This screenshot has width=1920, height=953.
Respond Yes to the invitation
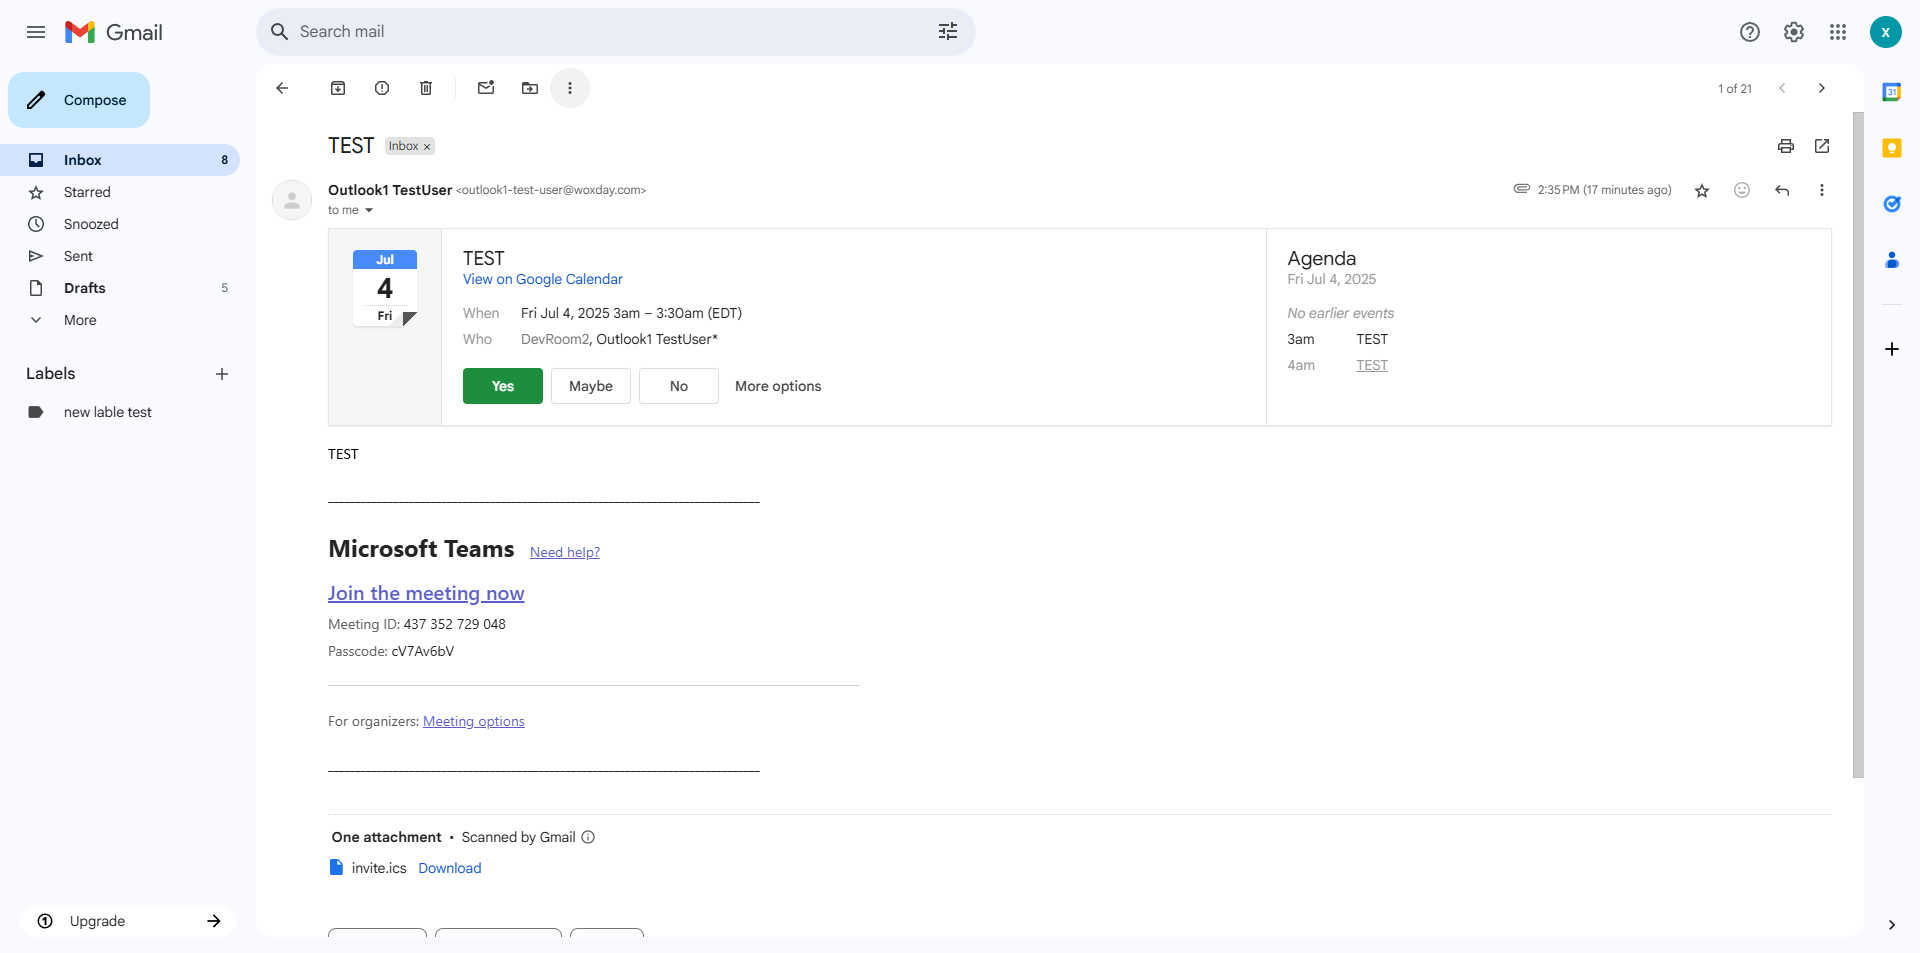503,386
